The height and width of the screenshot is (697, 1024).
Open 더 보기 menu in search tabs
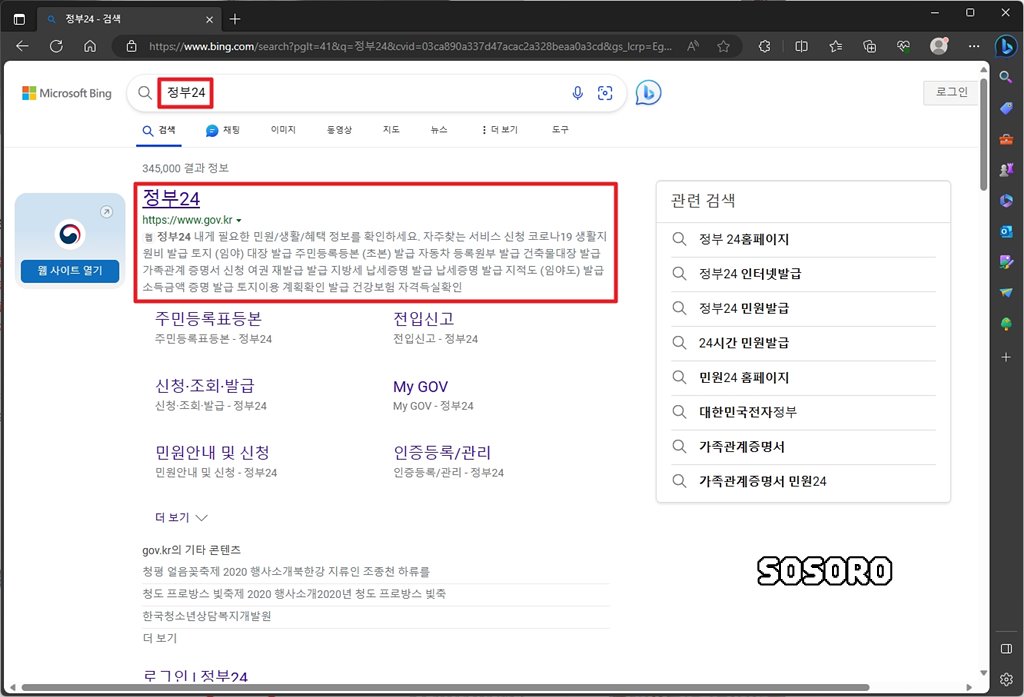(499, 130)
